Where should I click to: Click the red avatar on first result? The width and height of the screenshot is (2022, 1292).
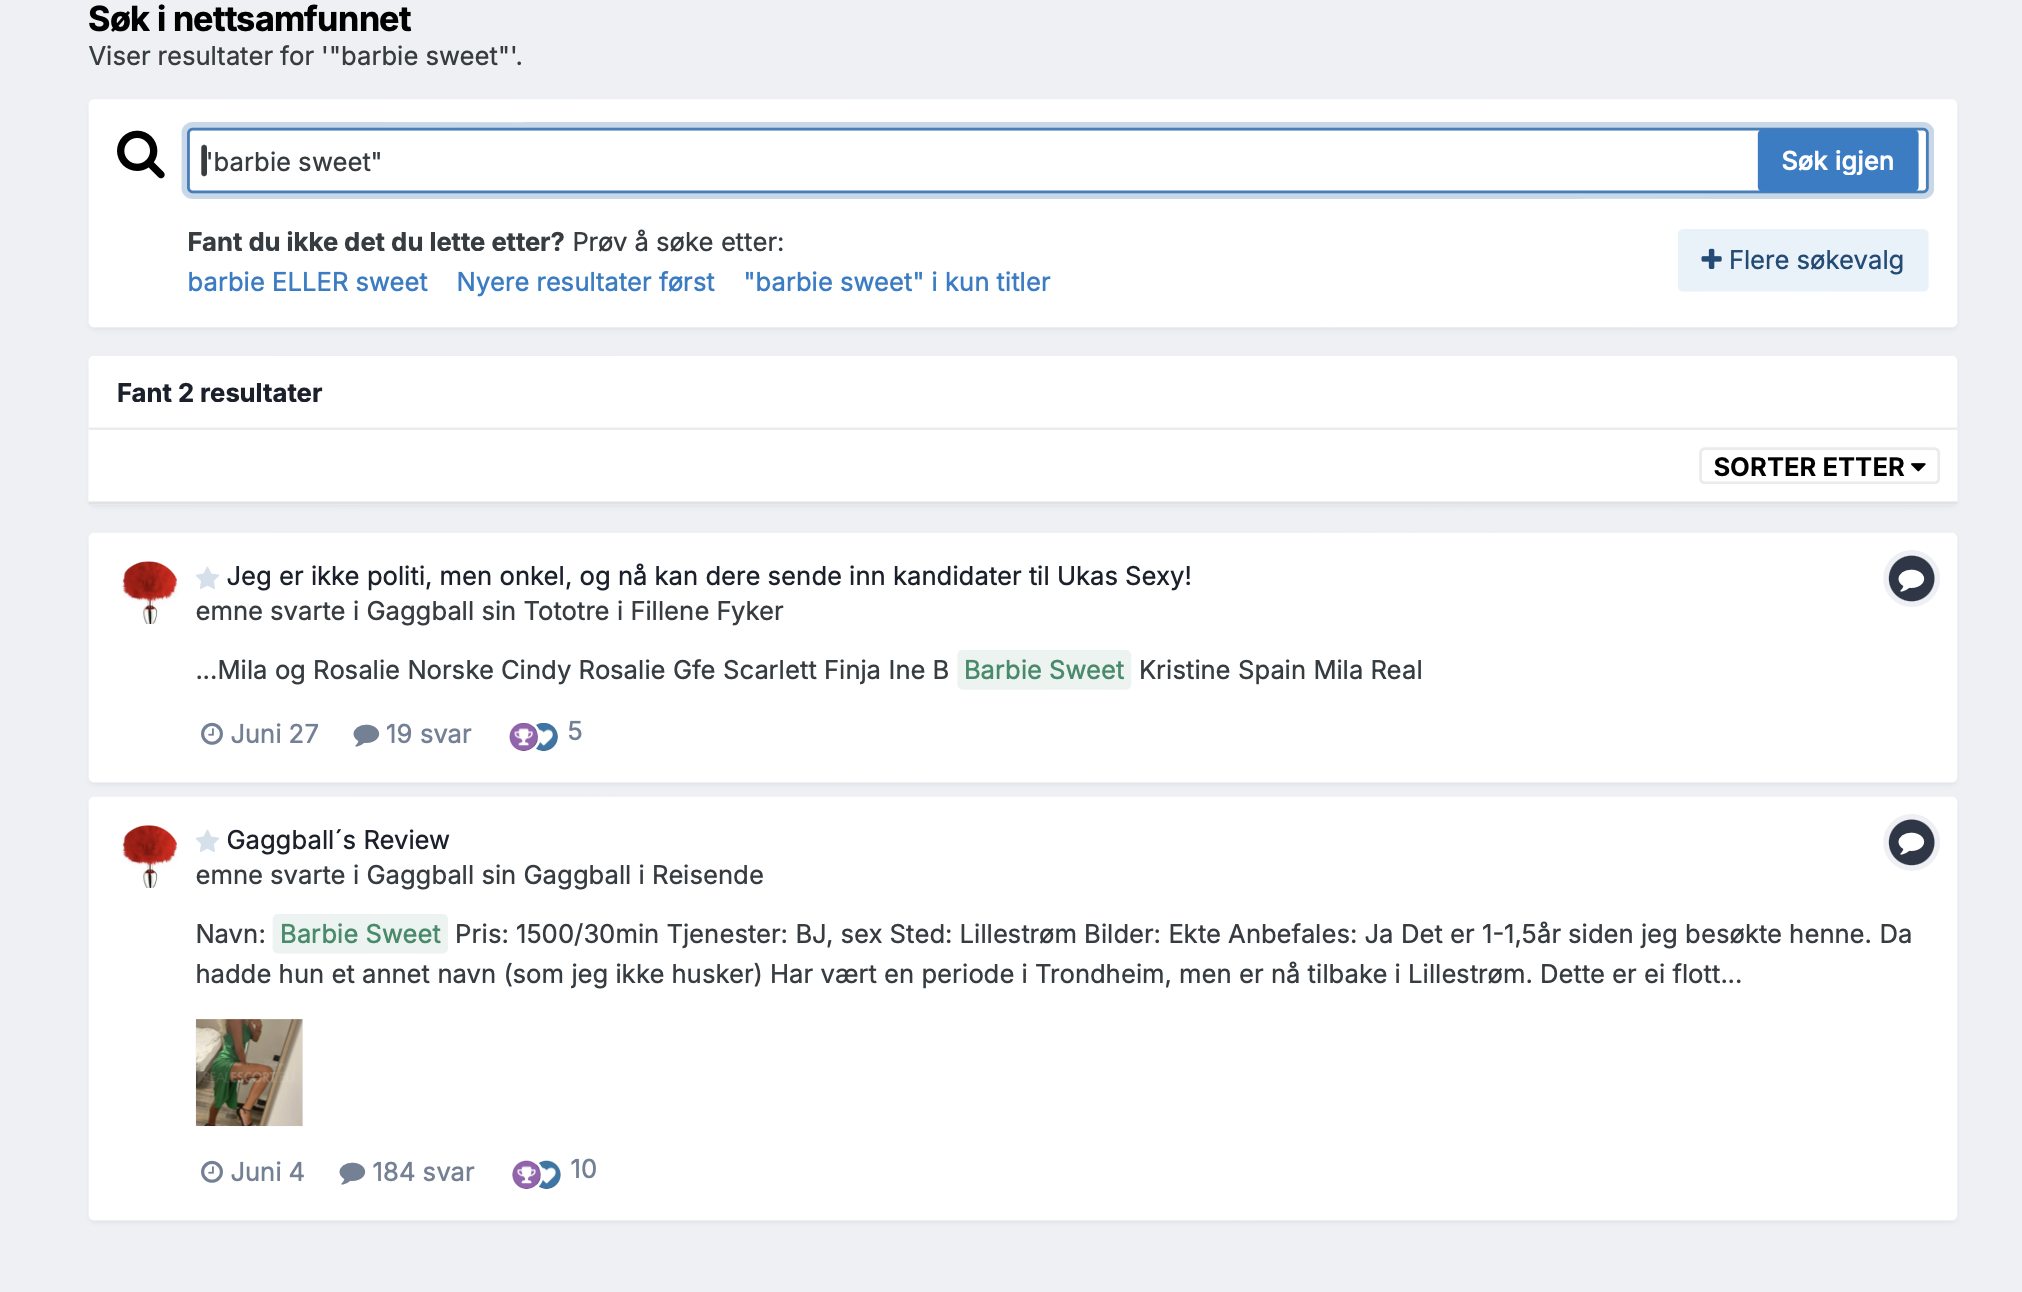click(149, 592)
